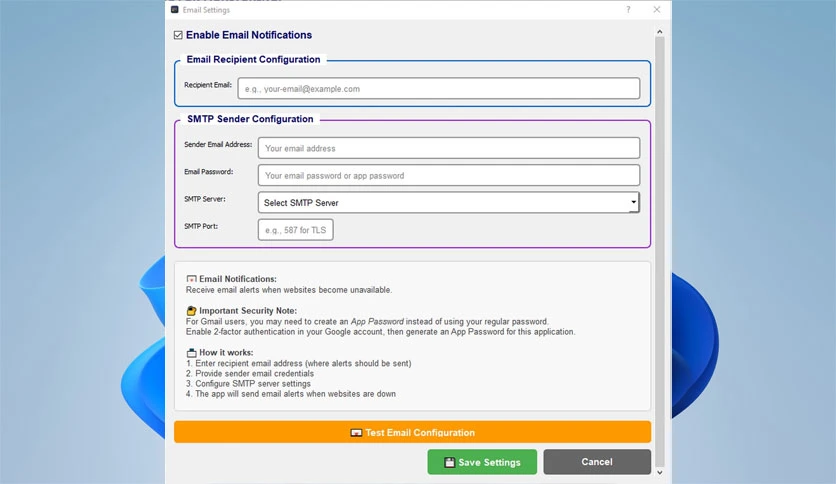Click the envelope icon beside Email Notifications heading

(191, 279)
